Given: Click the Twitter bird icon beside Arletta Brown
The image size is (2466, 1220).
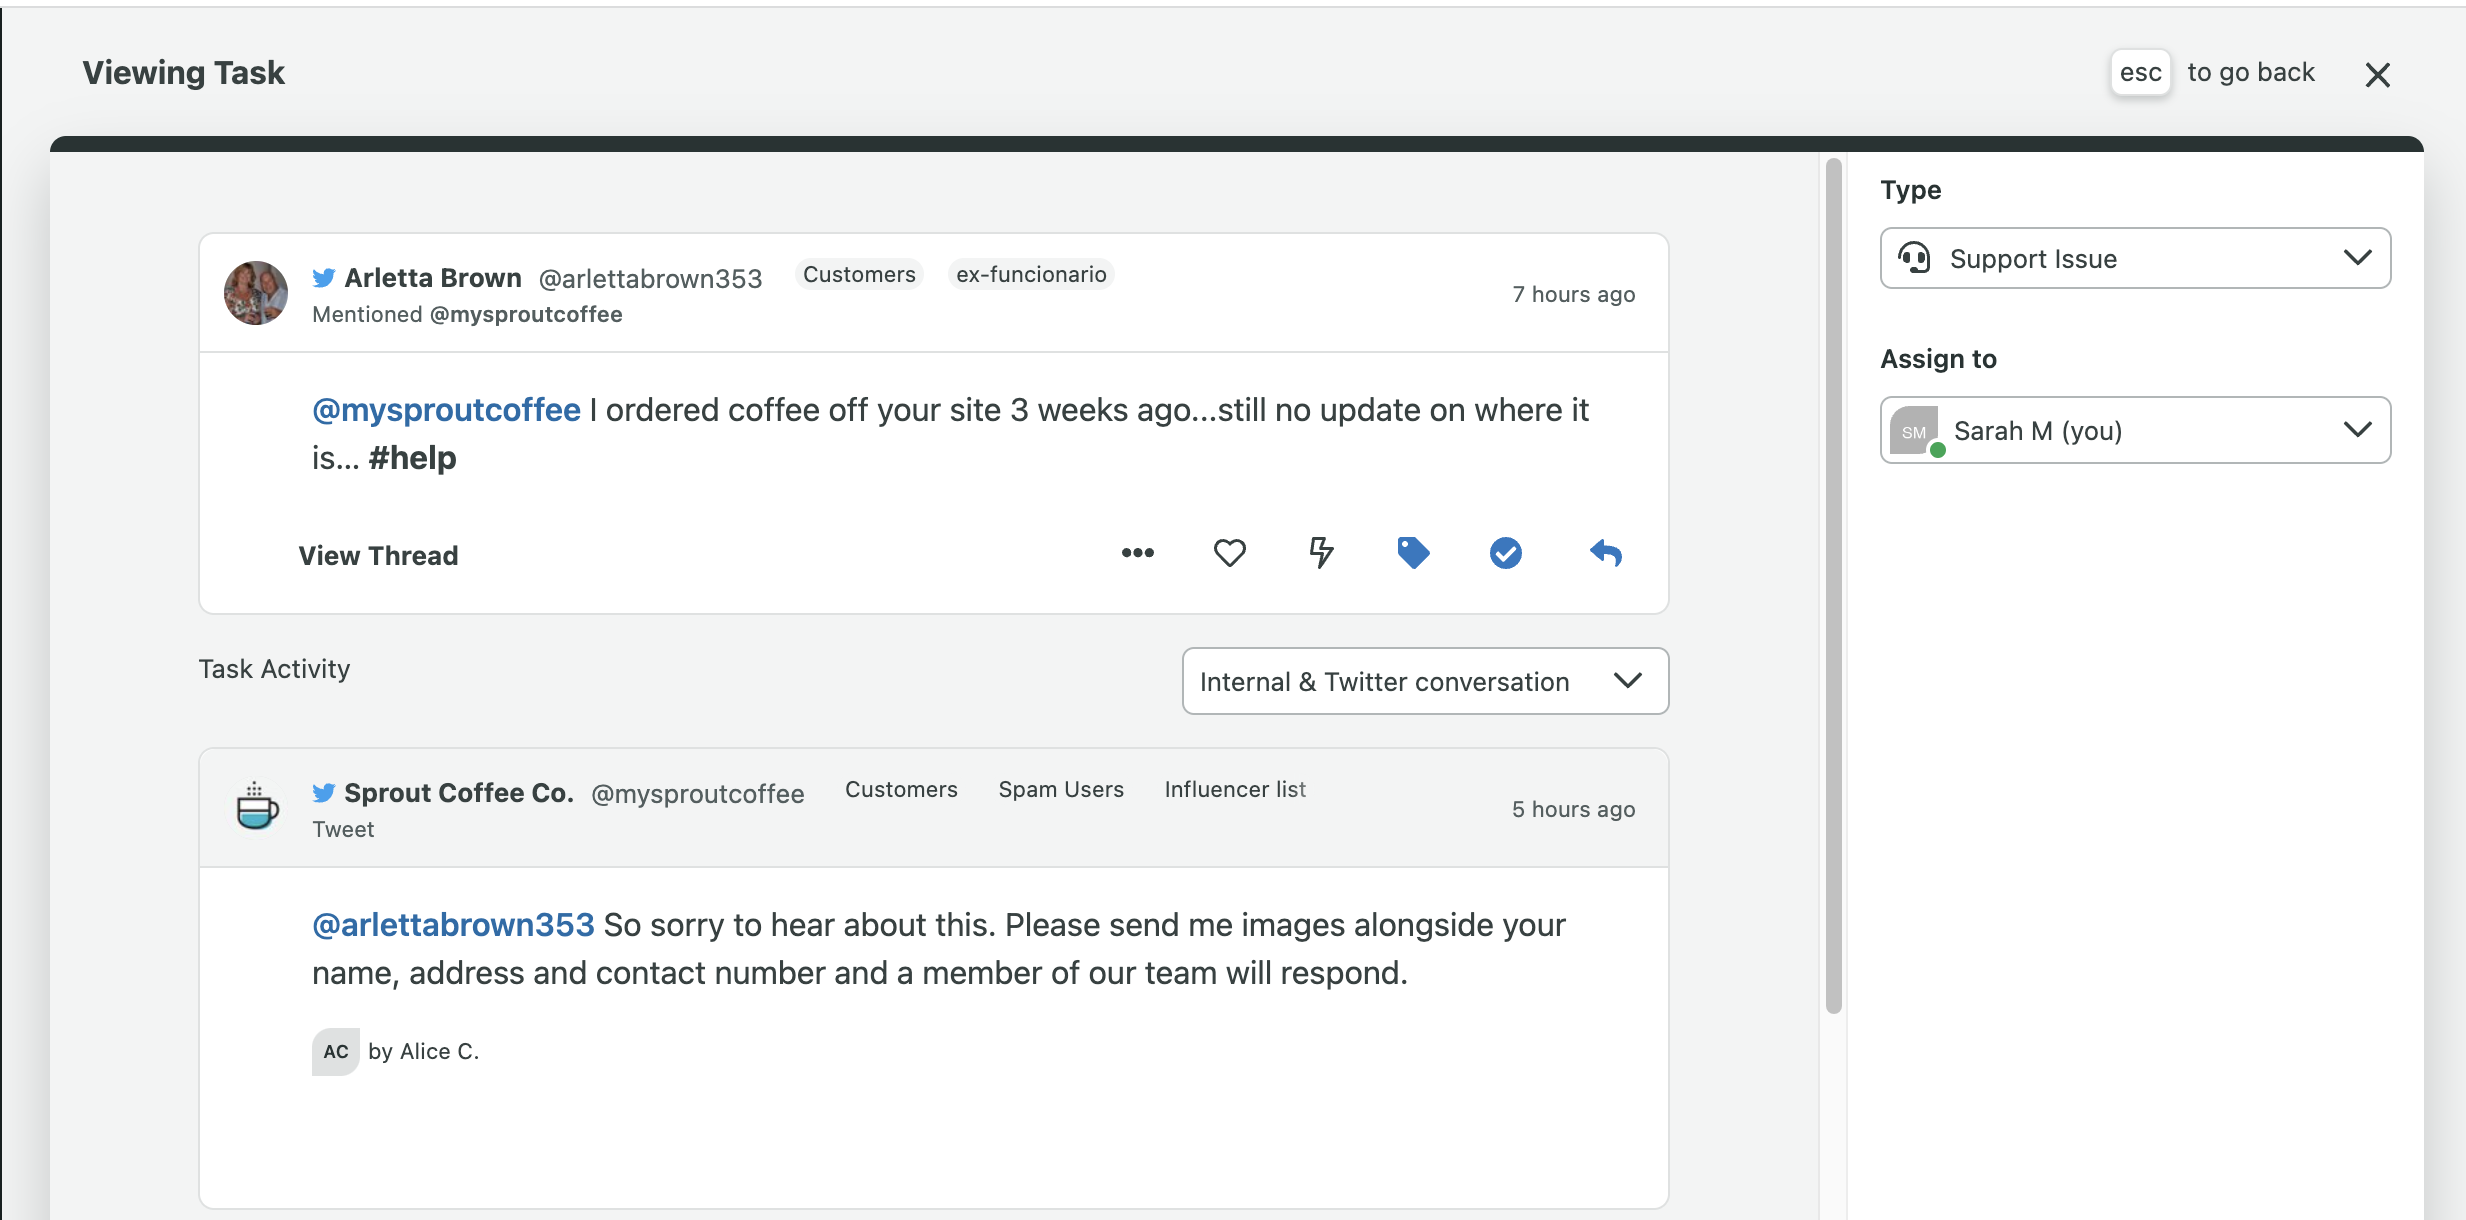Looking at the screenshot, I should point(323,277).
